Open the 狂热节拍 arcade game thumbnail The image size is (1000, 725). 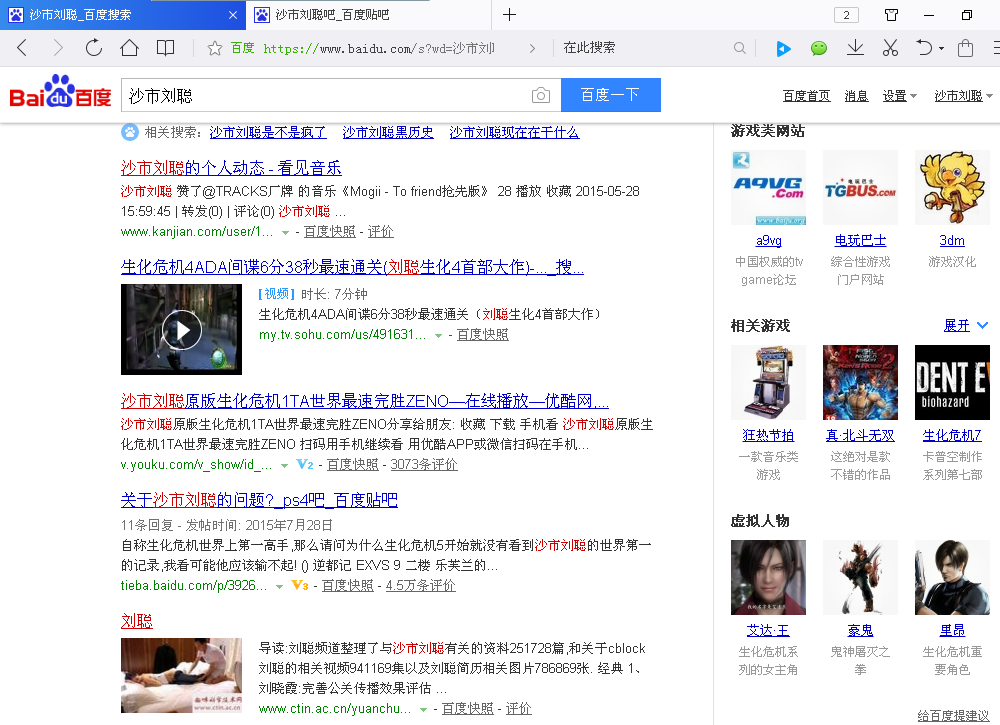(768, 383)
